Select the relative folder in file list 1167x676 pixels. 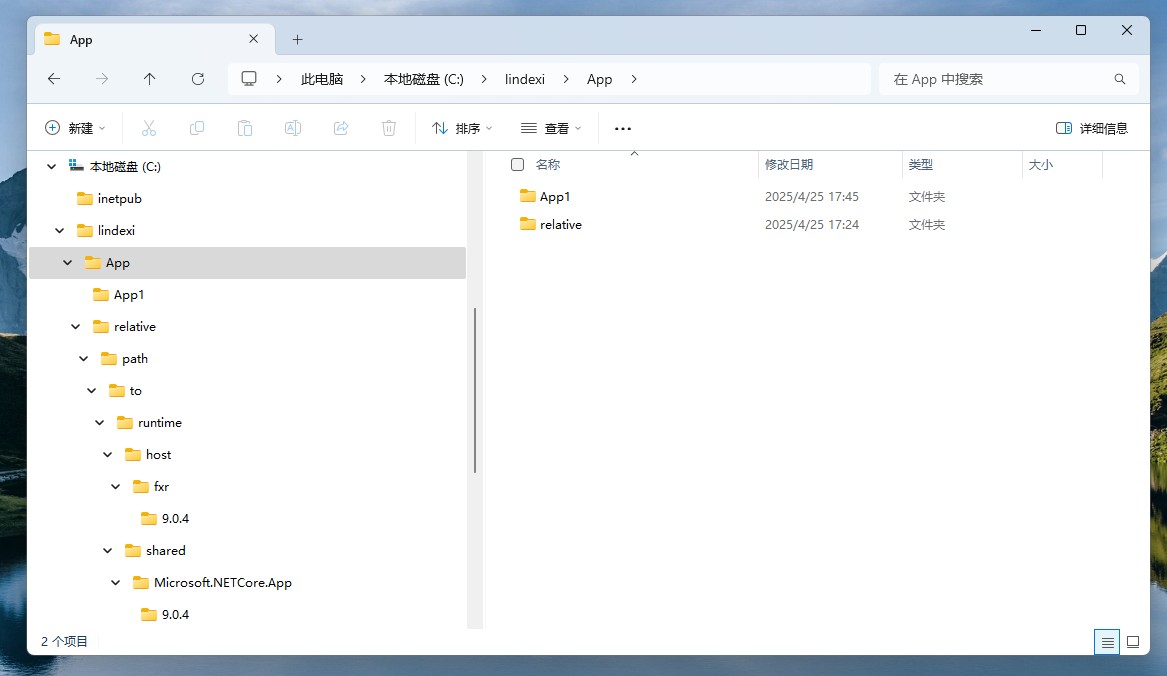click(x=560, y=225)
